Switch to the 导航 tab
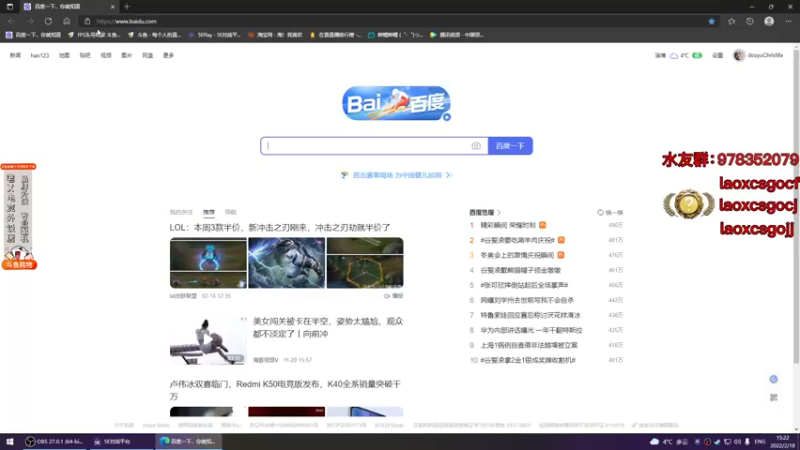800x450 pixels. [231, 212]
